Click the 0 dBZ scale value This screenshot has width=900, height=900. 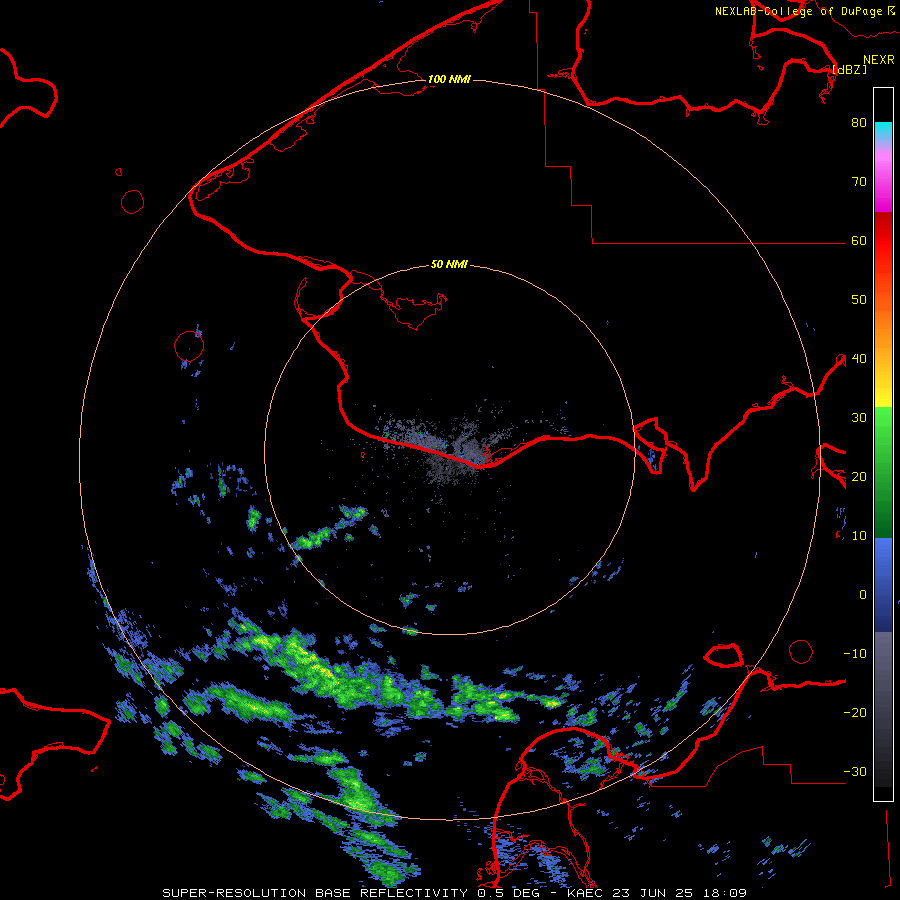coord(863,595)
